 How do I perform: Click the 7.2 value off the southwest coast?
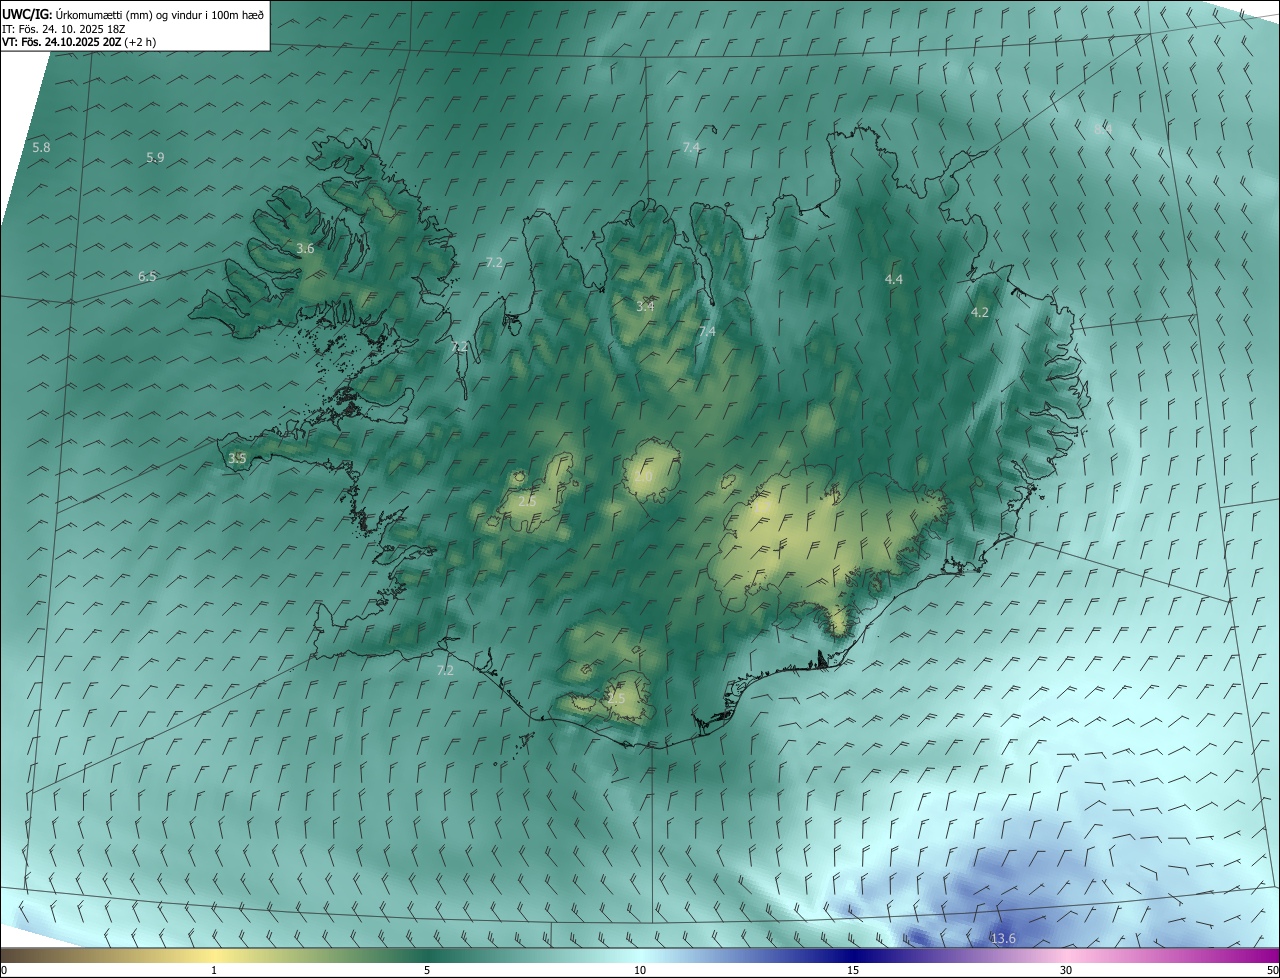pyautogui.click(x=445, y=670)
